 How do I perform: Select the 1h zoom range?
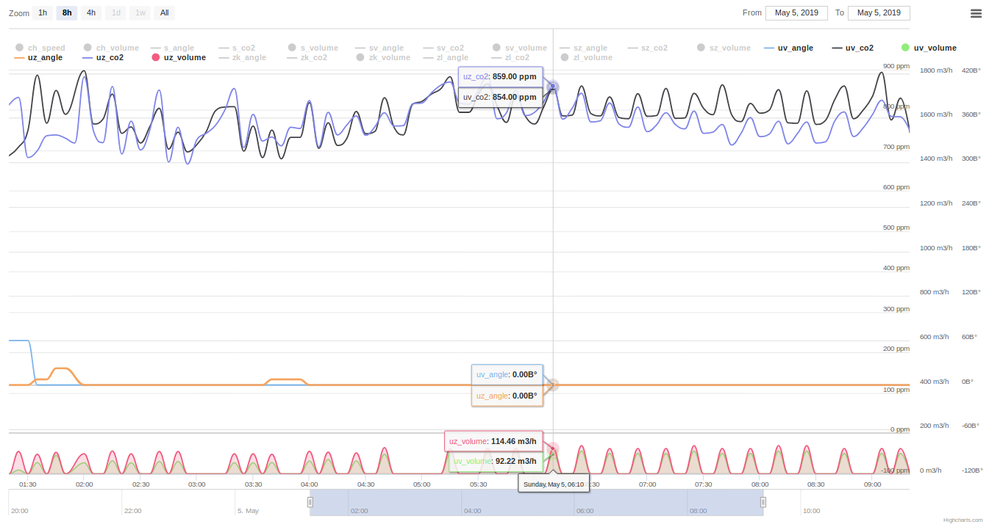tap(42, 13)
